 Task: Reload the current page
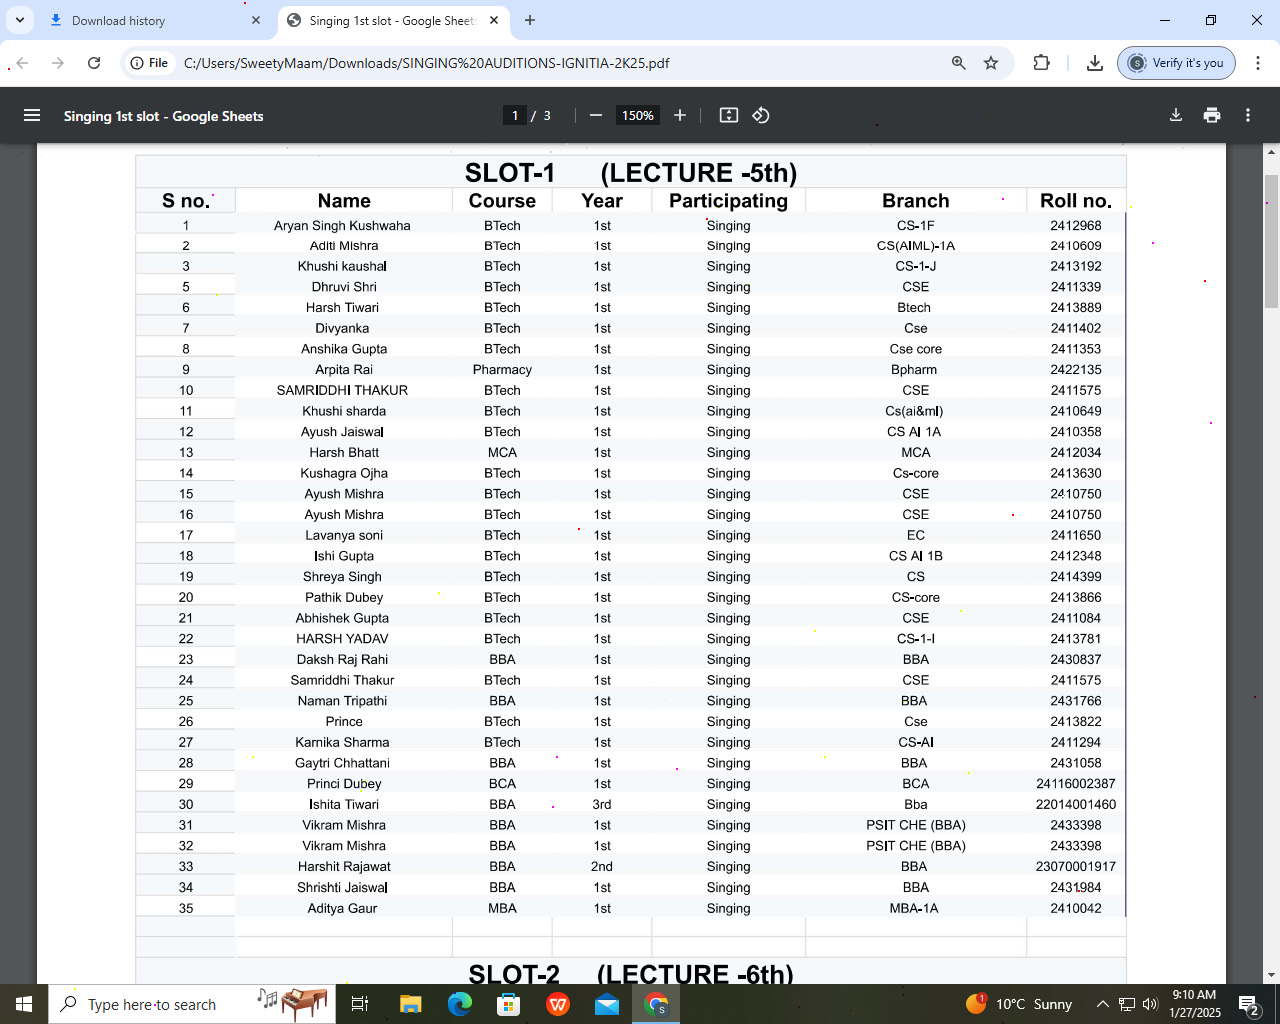94,63
